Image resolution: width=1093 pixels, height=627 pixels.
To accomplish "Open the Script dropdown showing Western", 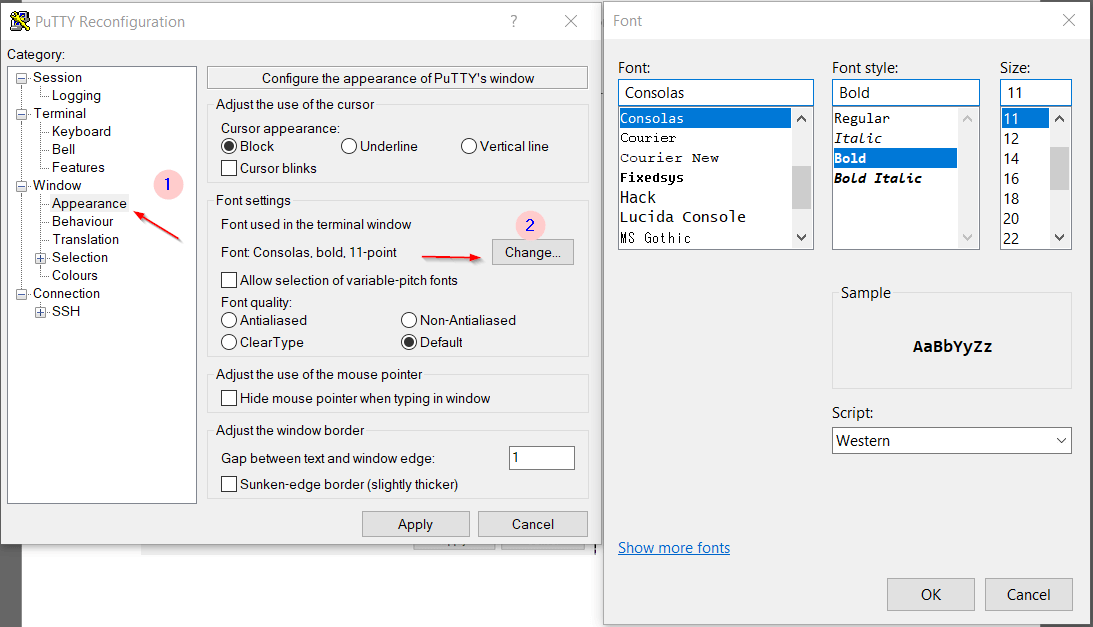I will 951,441.
